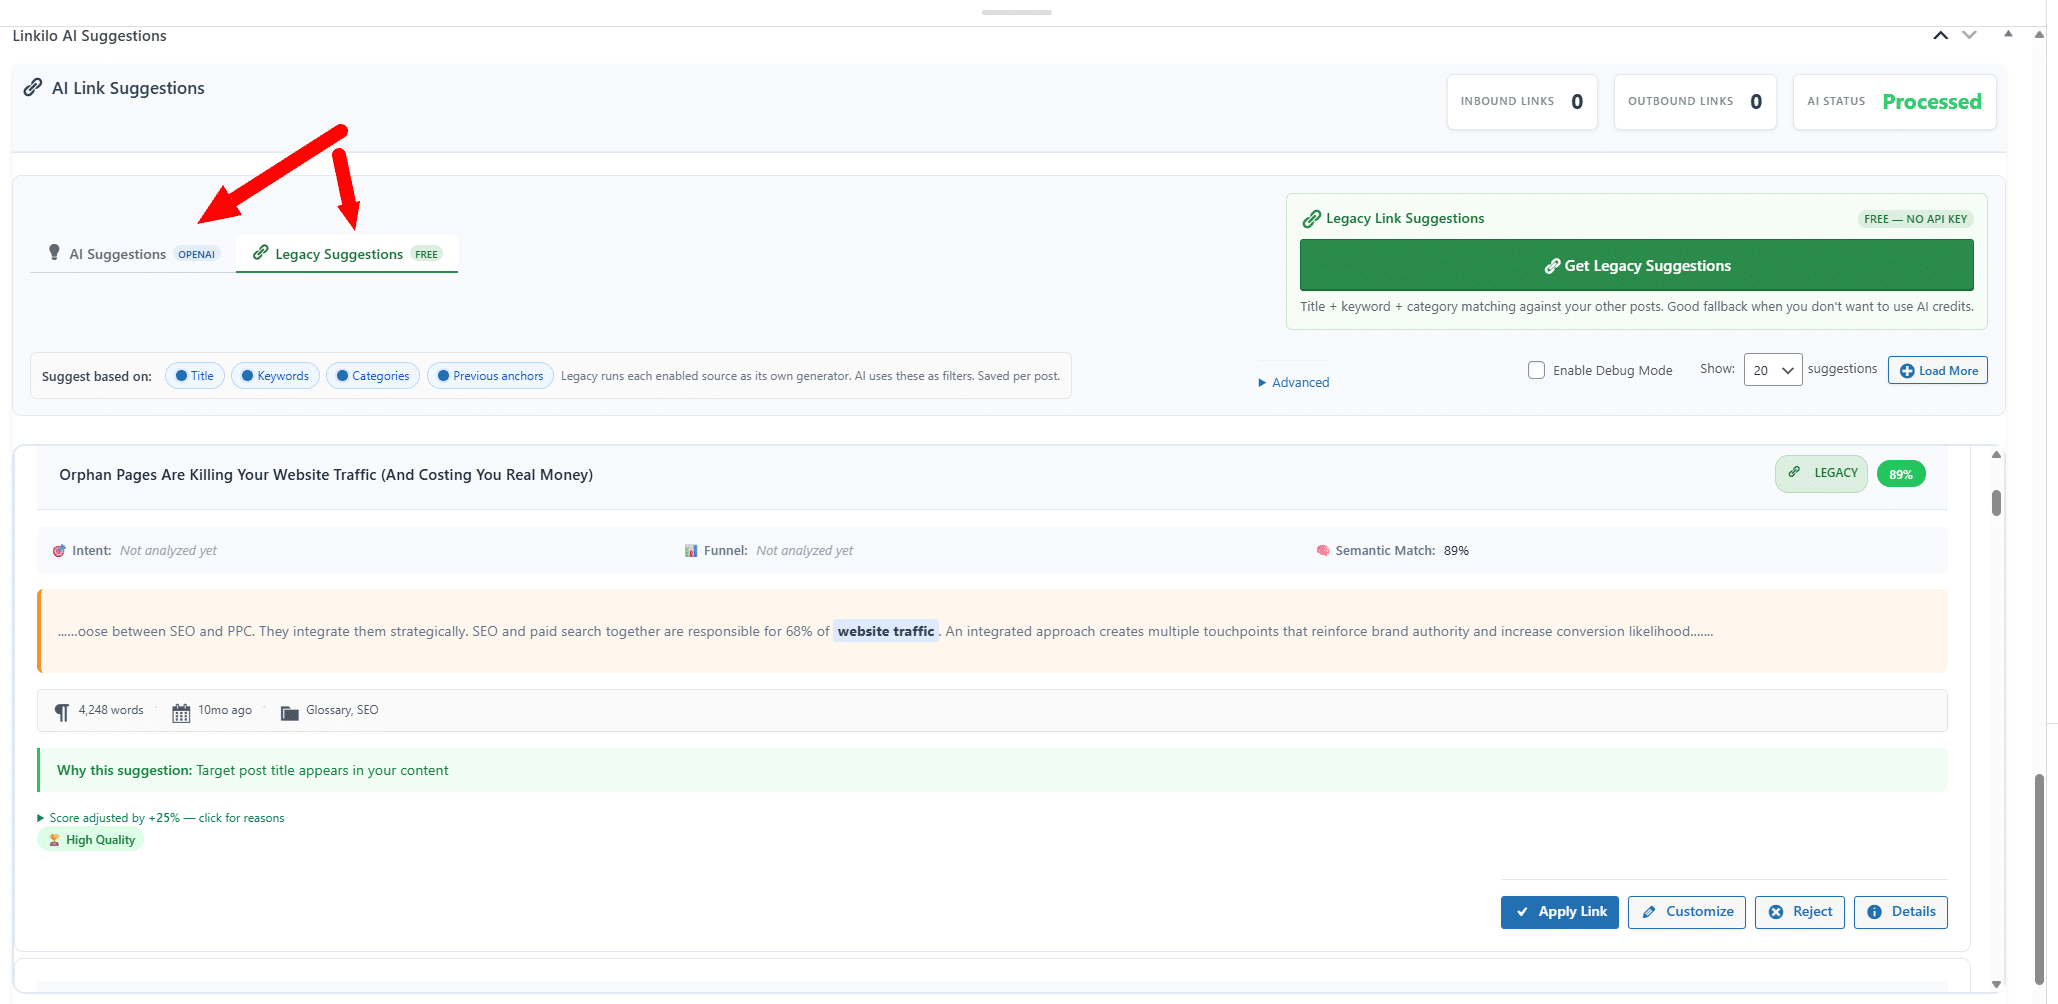
Task: Click the Linkilo AI Suggestions panel title
Action: [89, 36]
